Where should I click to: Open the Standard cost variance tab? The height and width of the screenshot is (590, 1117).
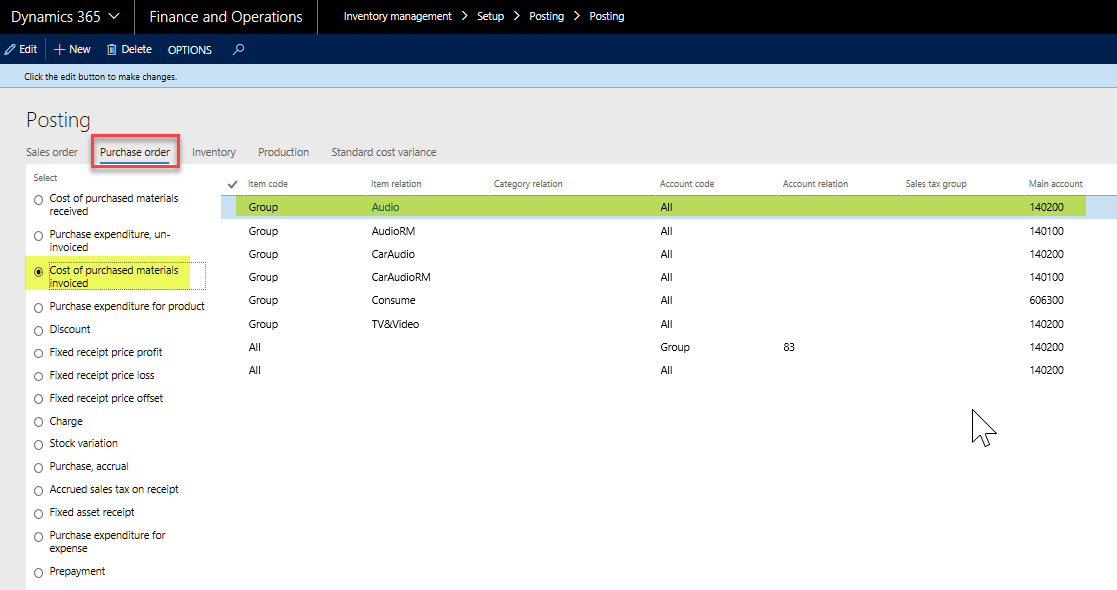tap(383, 152)
